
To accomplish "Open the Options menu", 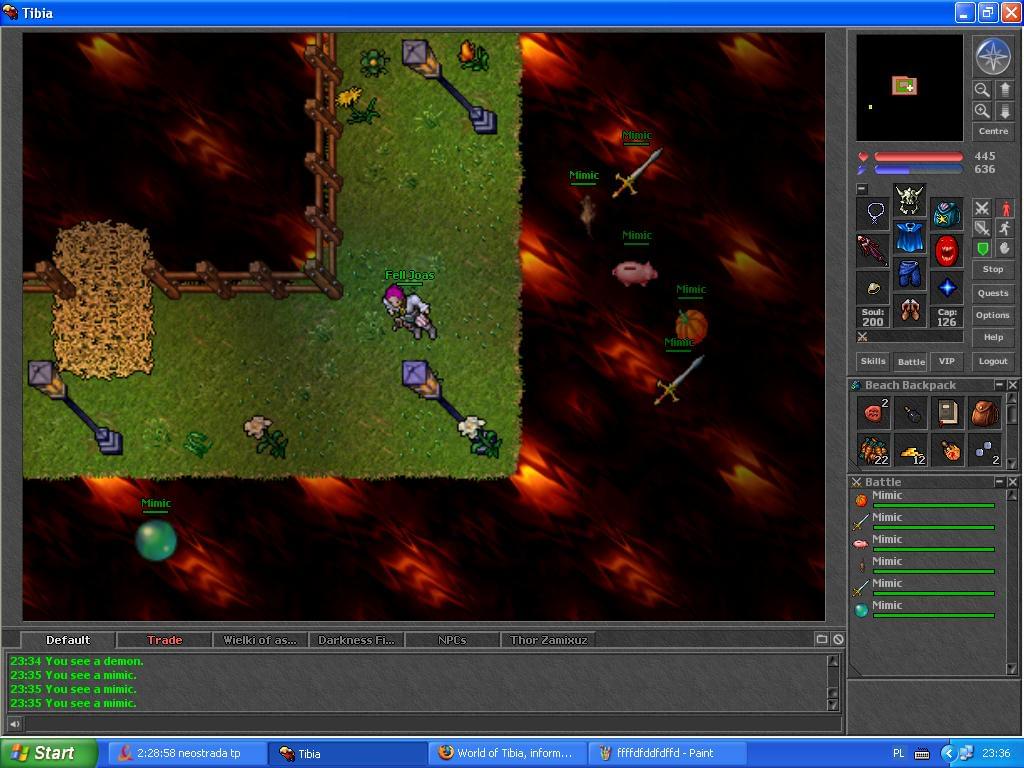I will 993,315.
